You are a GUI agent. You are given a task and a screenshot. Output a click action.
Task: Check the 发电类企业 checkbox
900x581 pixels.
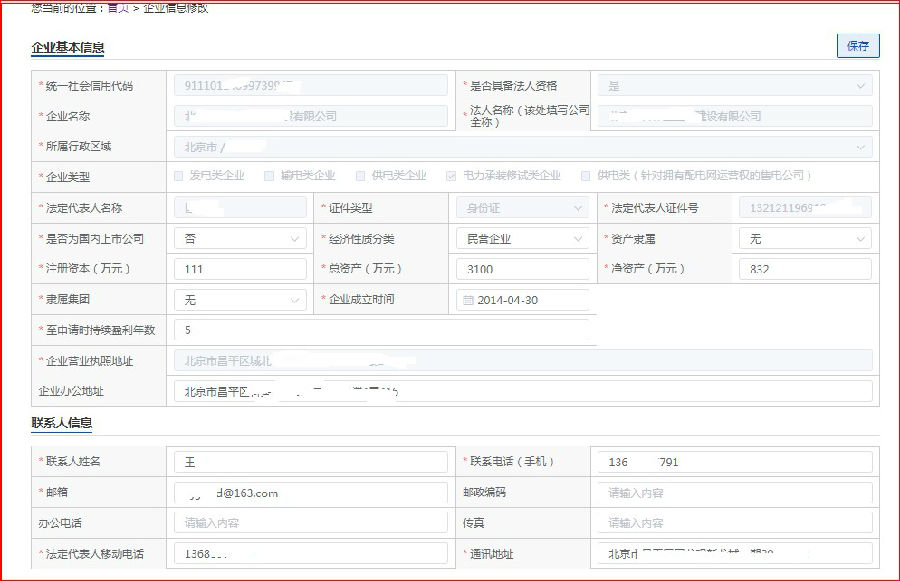(x=181, y=176)
